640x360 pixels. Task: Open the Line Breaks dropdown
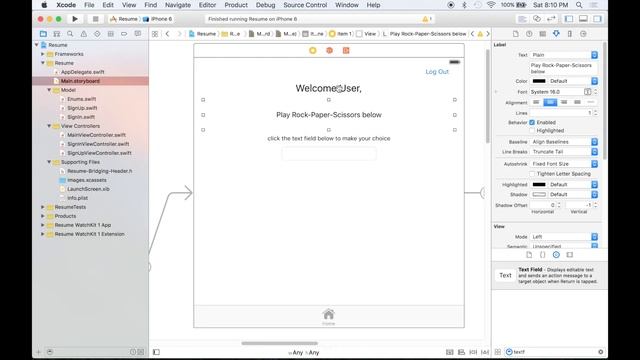pyautogui.click(x=564, y=152)
